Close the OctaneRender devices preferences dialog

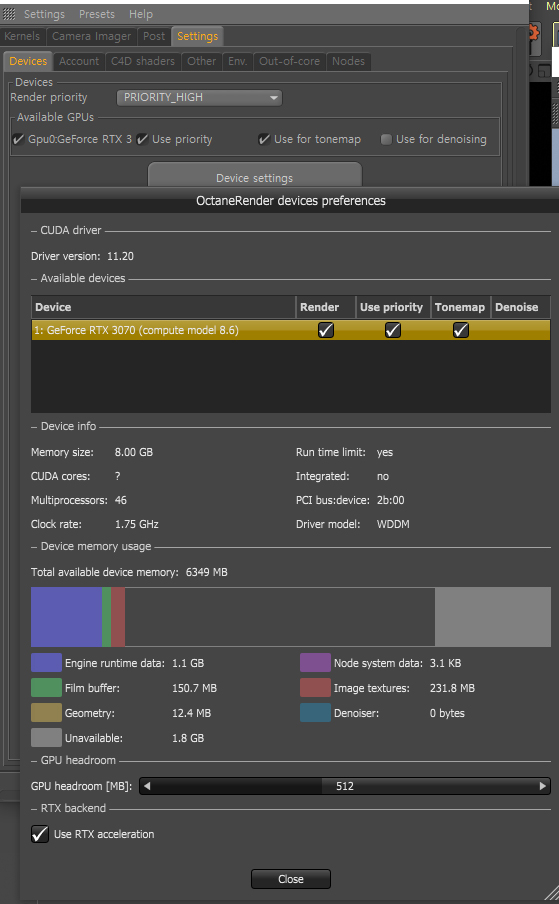tap(291, 879)
